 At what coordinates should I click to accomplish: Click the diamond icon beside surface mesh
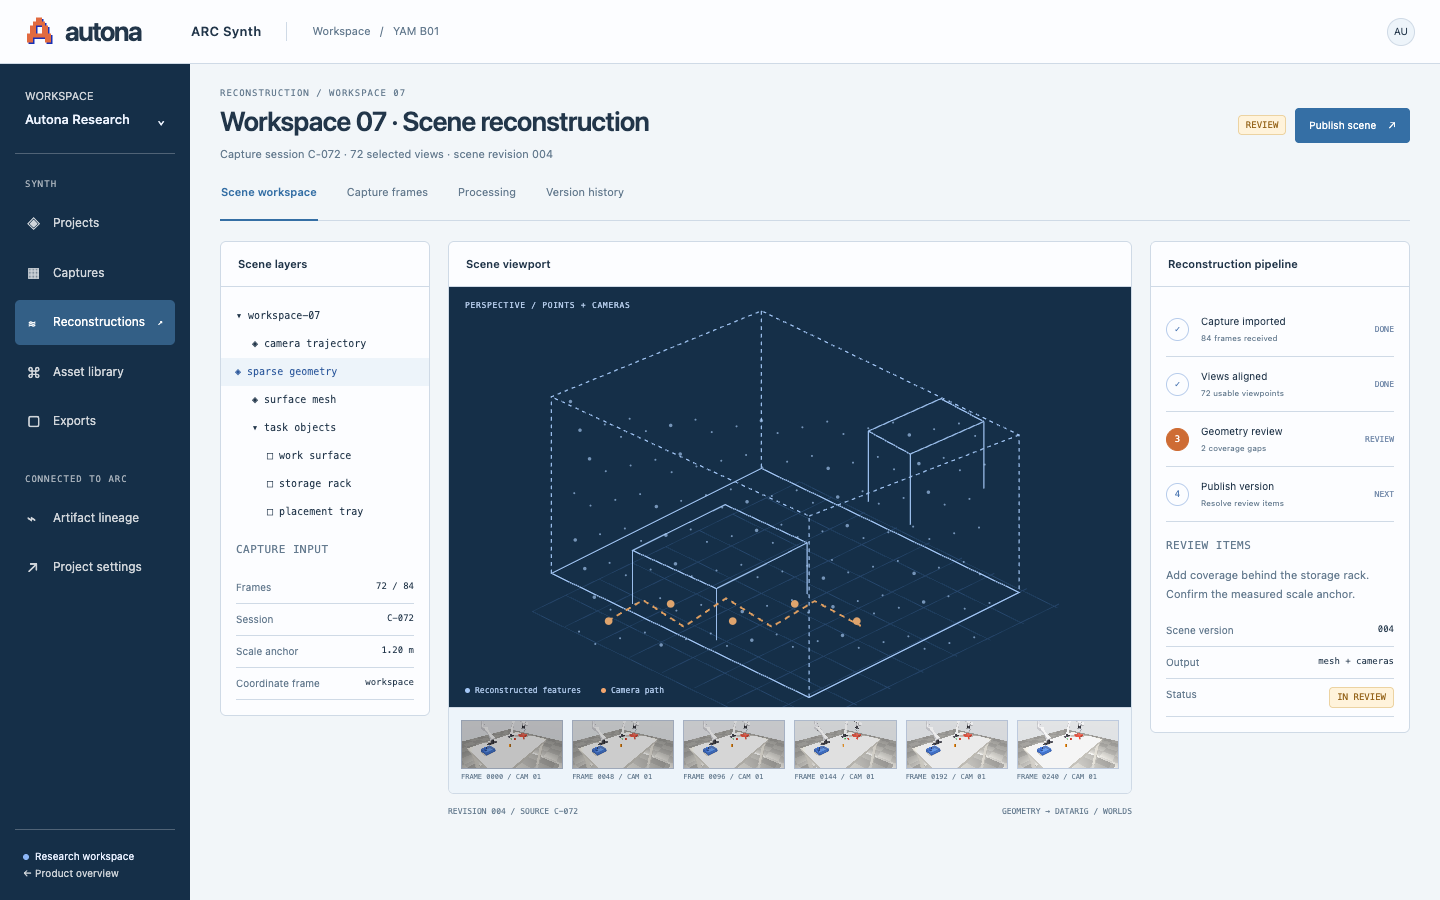[x=255, y=400]
